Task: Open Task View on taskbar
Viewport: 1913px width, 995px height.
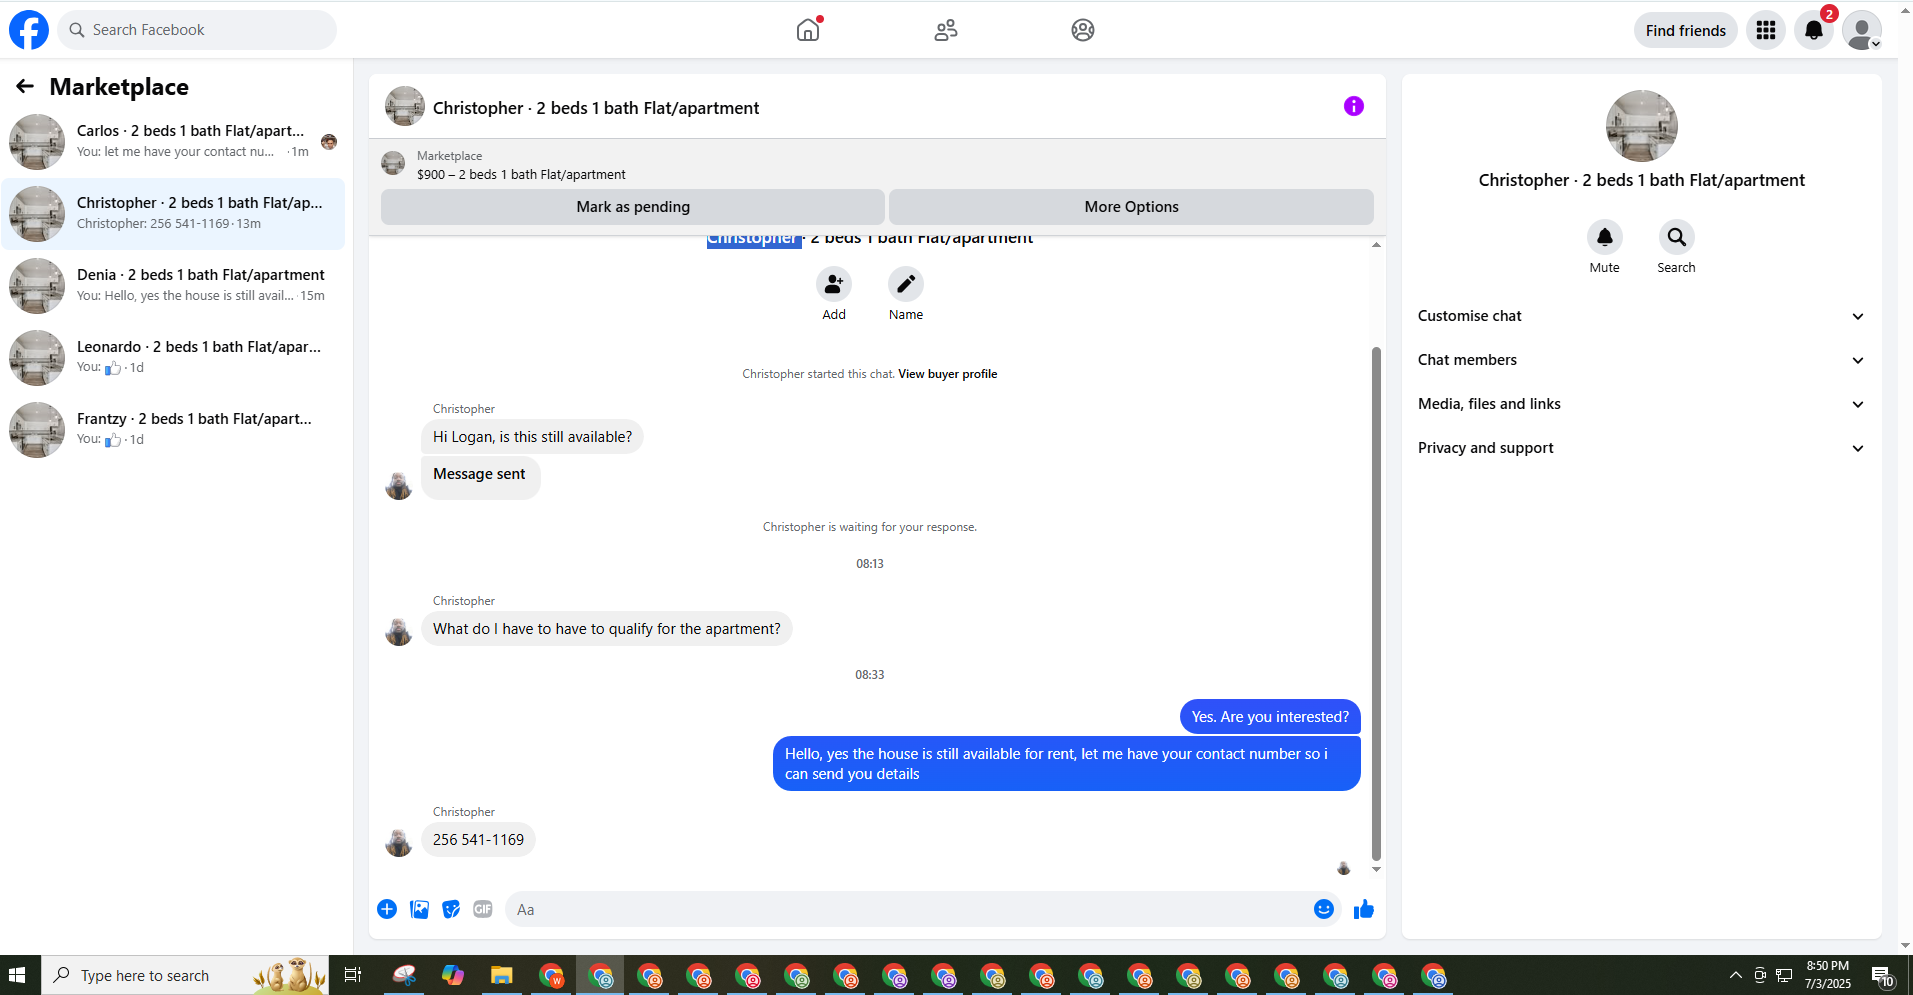Action: [x=353, y=975]
